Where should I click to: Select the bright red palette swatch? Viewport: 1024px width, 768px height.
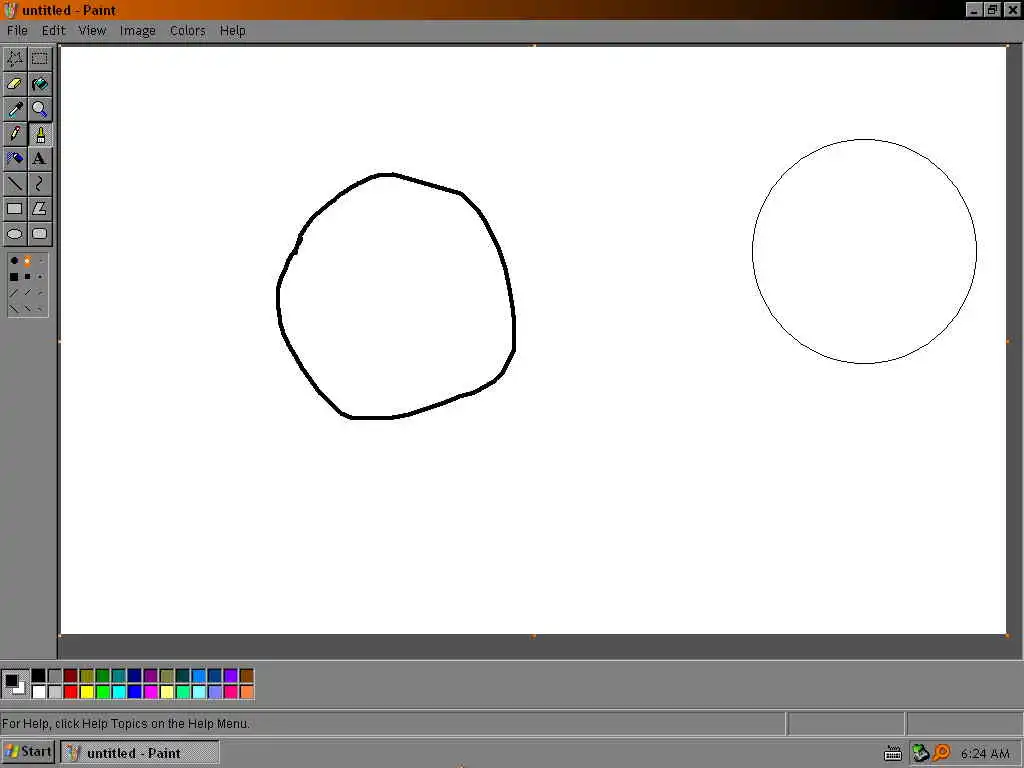click(71, 692)
